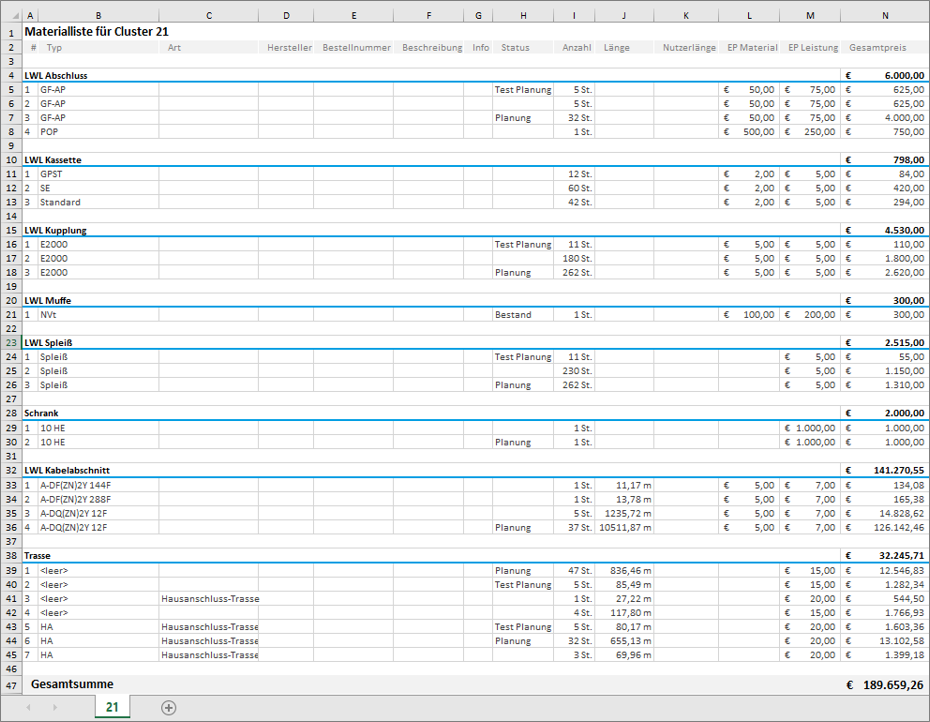Select quantity cell '180 St.'
The height and width of the screenshot is (722, 930).
coord(574,259)
